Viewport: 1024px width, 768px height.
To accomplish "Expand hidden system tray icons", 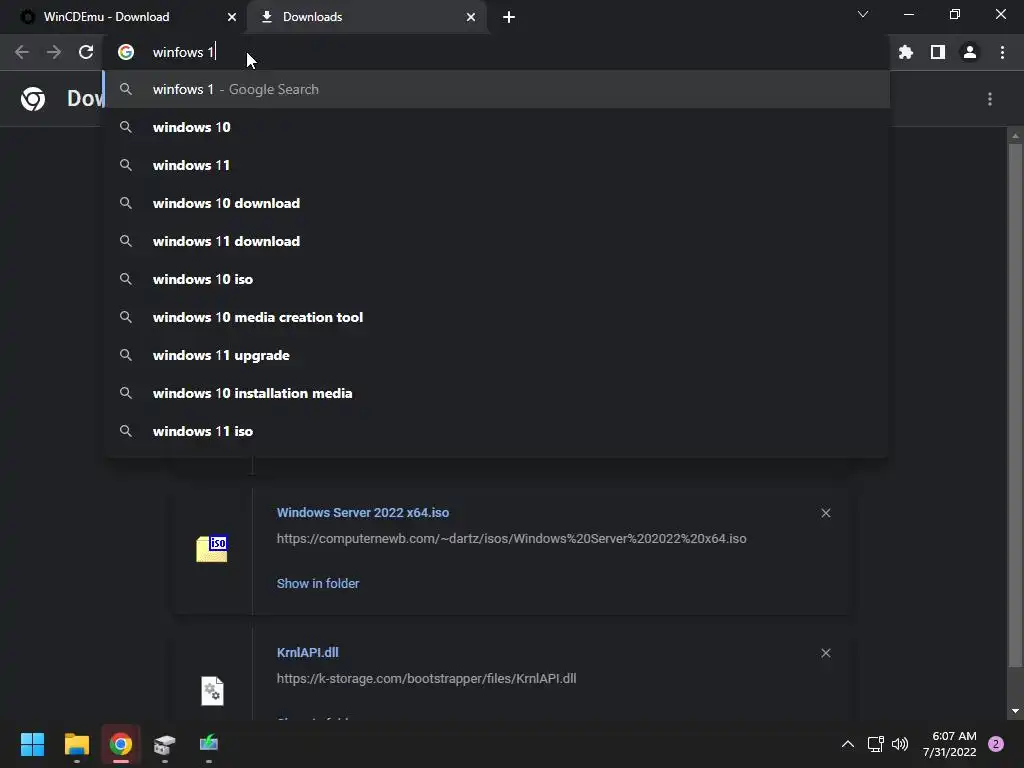I will tap(848, 744).
